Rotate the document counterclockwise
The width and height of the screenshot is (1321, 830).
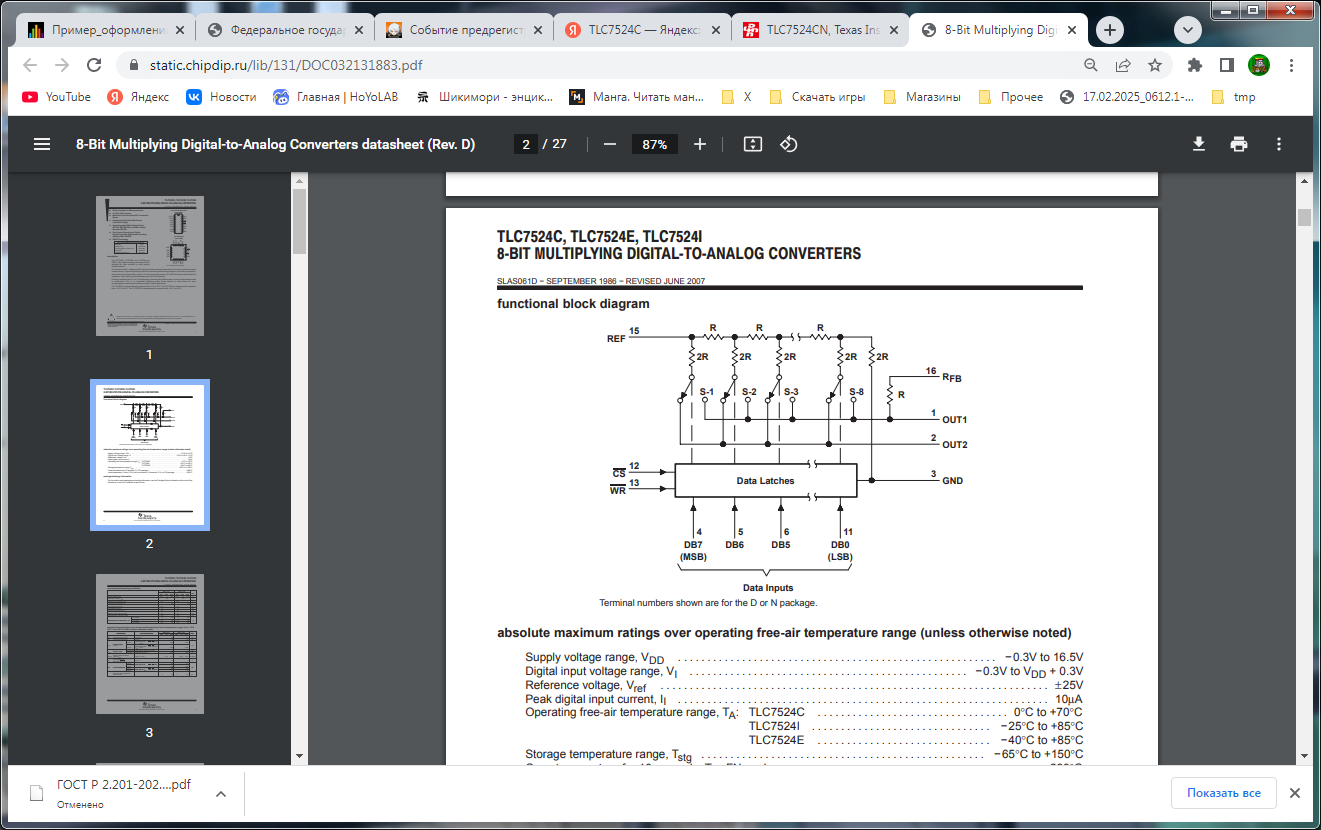[789, 144]
